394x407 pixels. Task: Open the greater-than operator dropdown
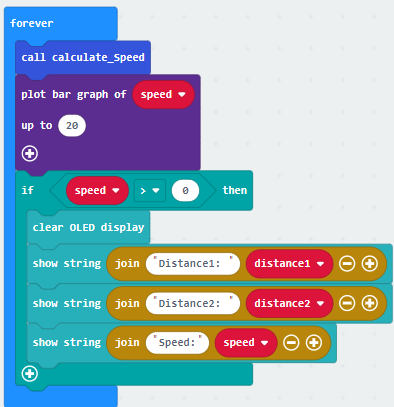[x=150, y=190]
